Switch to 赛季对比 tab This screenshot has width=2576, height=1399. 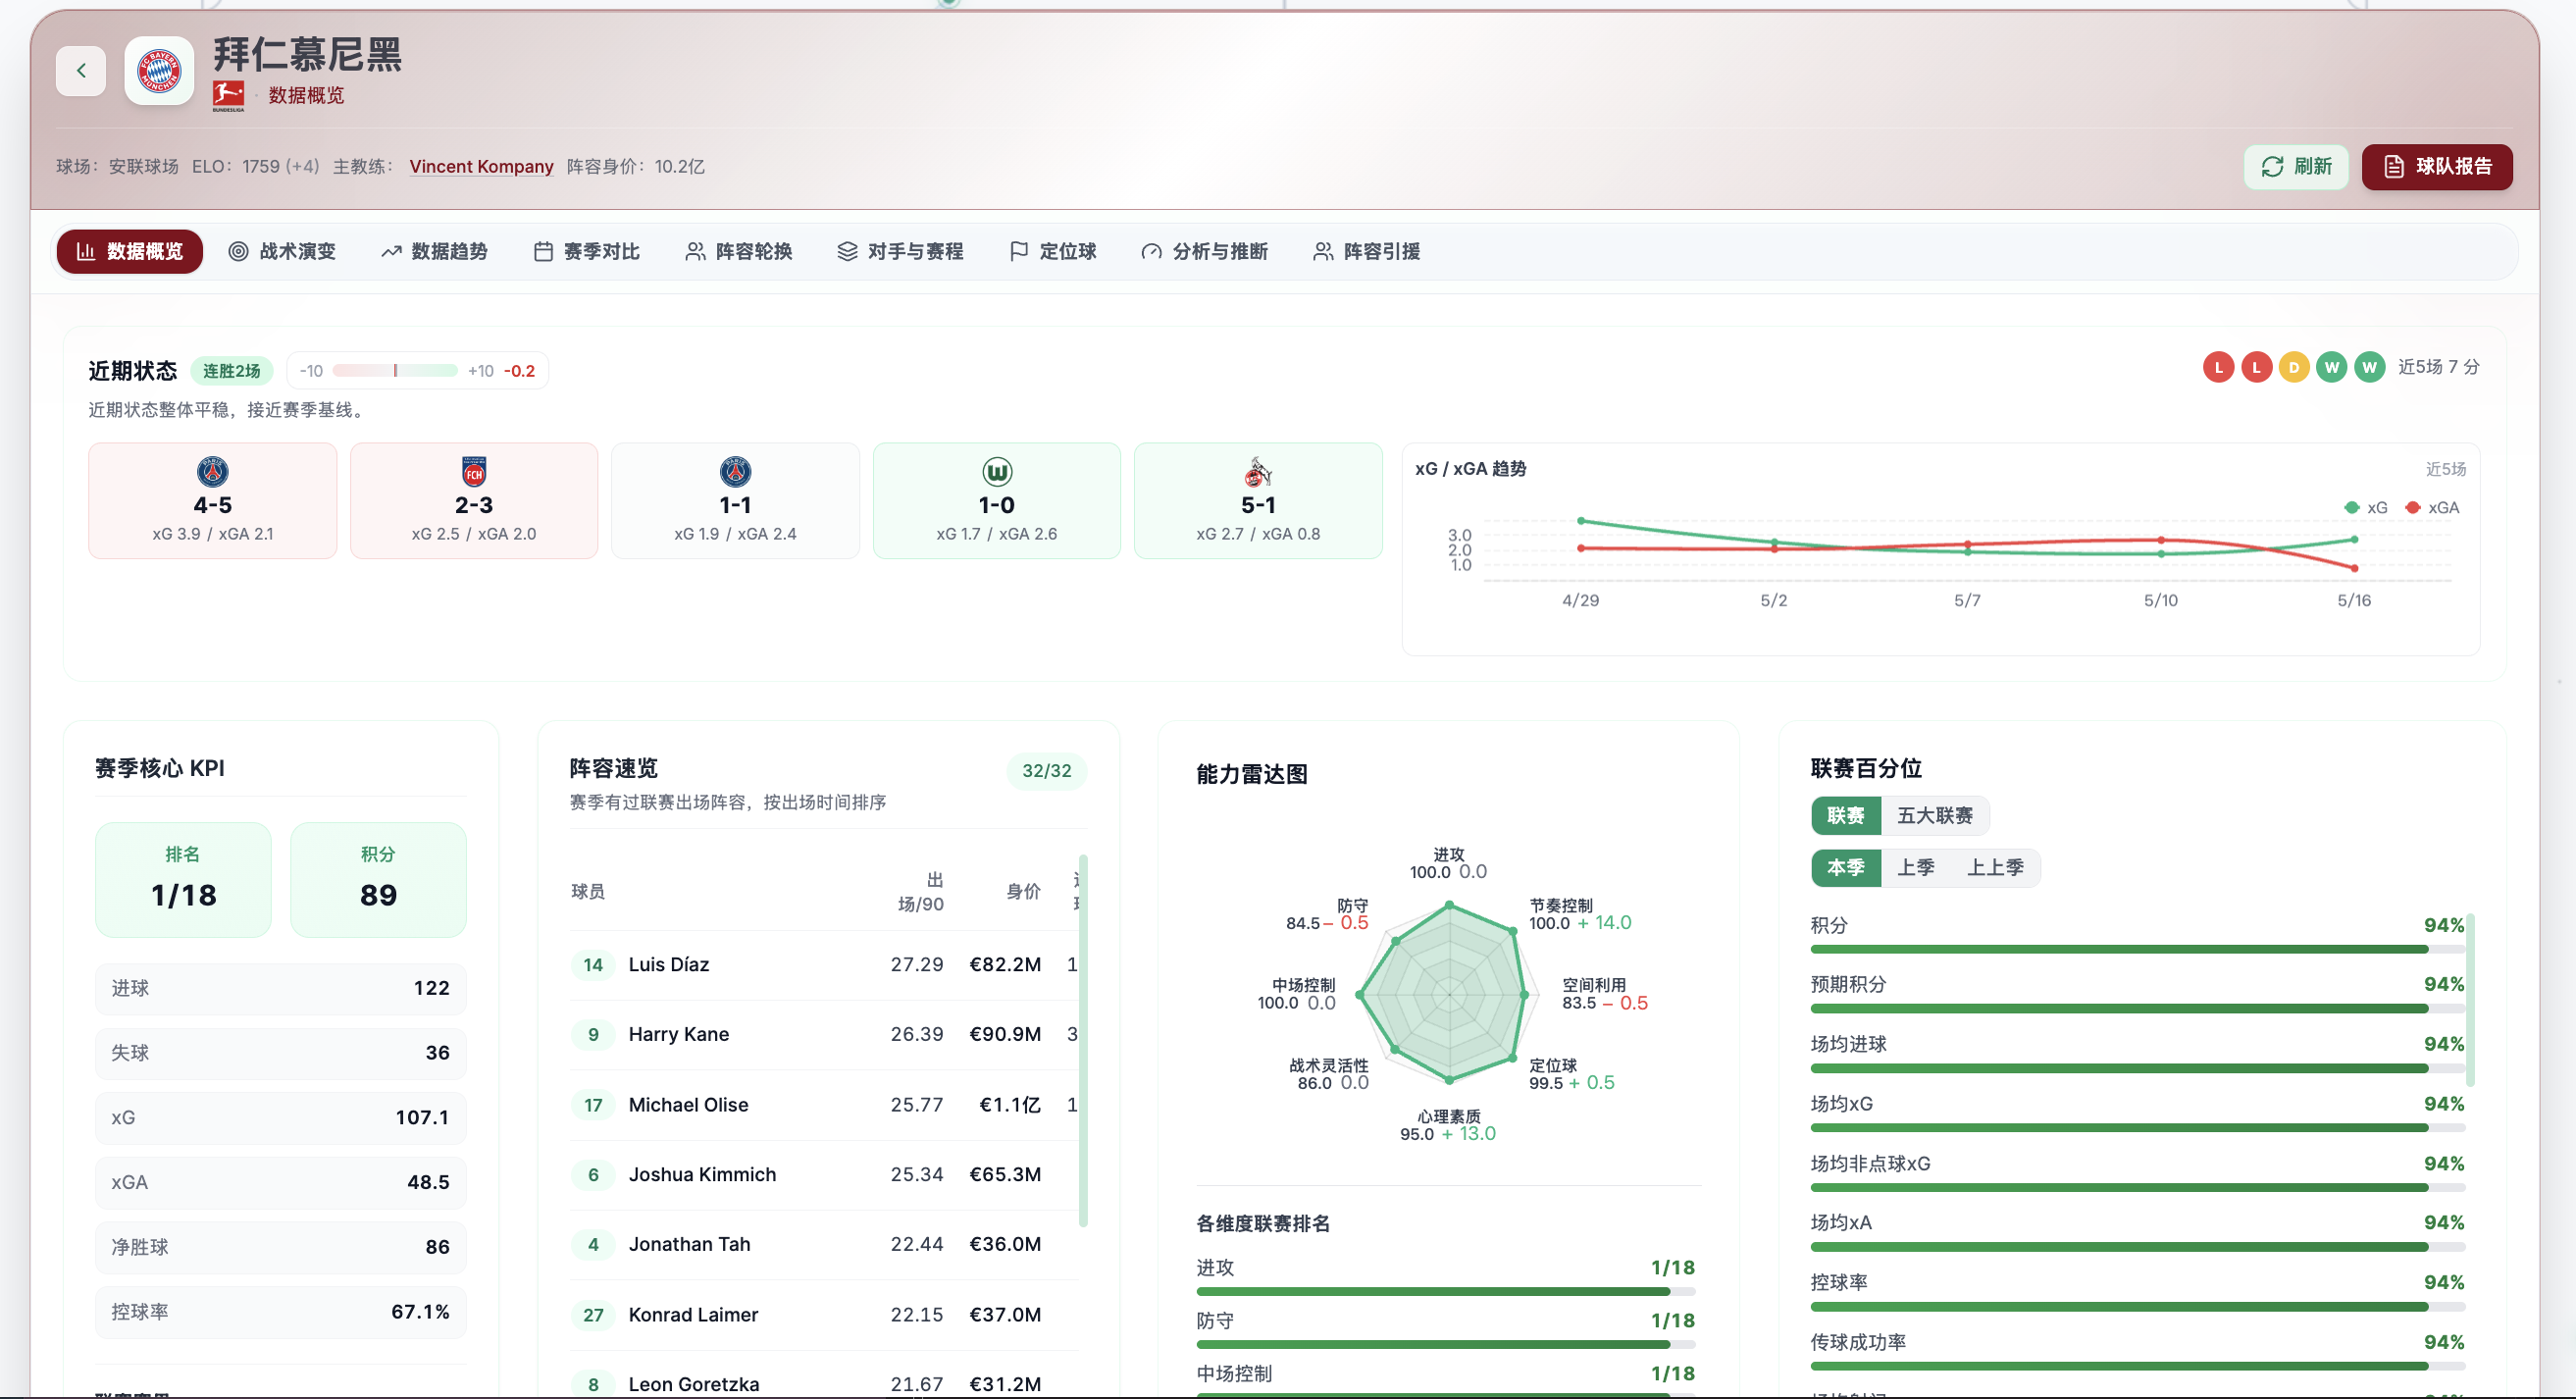(586, 251)
